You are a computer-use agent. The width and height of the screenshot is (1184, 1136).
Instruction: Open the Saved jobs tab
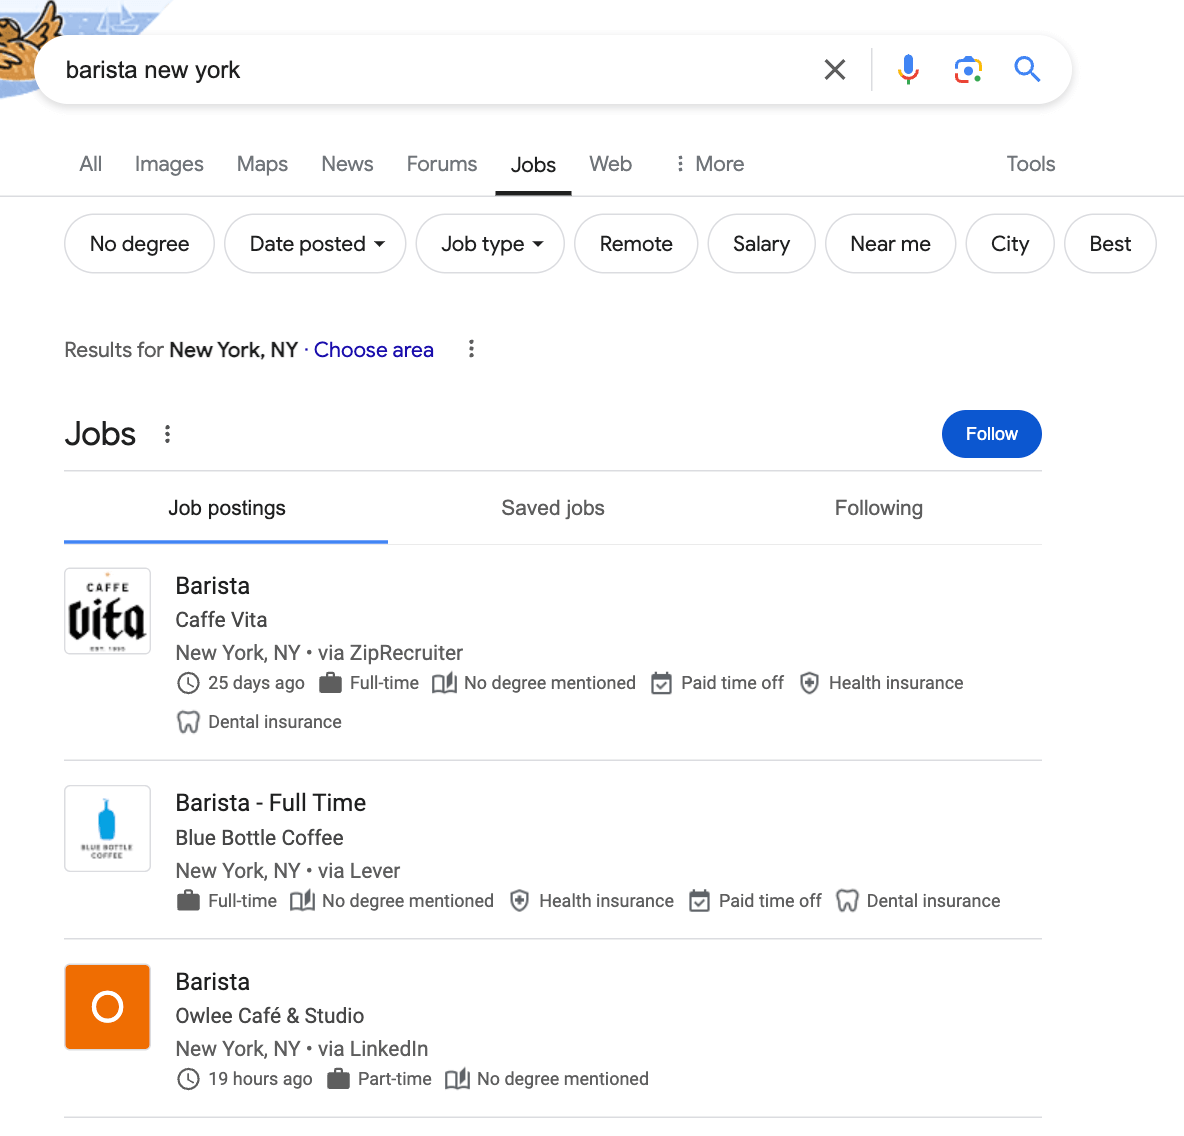[x=553, y=508]
